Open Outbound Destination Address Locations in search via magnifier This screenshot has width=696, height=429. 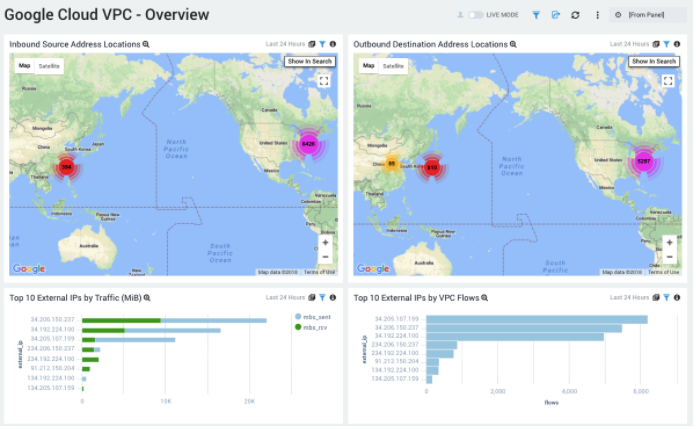(513, 44)
